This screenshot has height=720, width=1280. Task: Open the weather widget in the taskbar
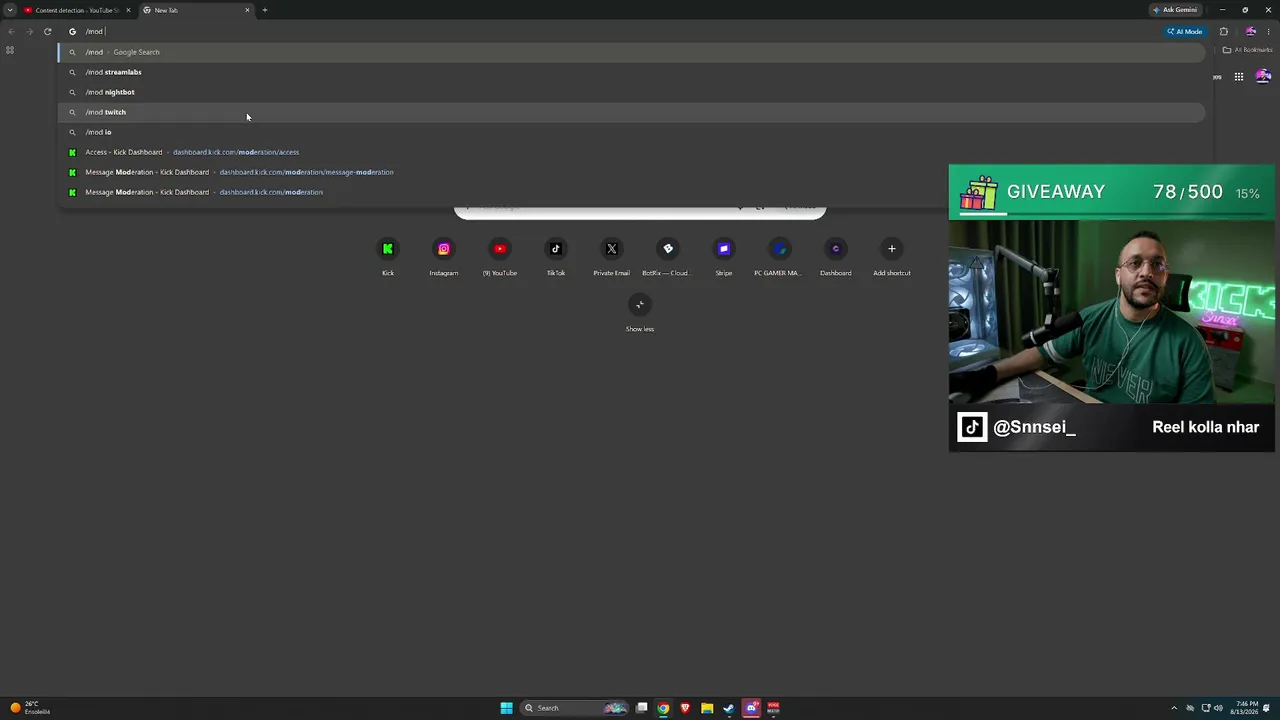click(30, 708)
